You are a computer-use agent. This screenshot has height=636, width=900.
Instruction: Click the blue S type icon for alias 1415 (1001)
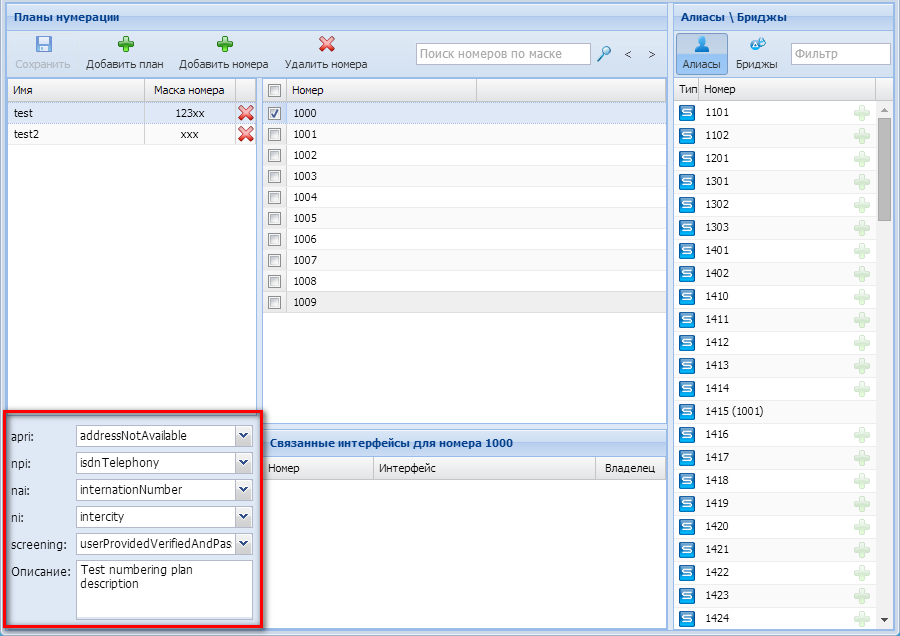(x=687, y=412)
